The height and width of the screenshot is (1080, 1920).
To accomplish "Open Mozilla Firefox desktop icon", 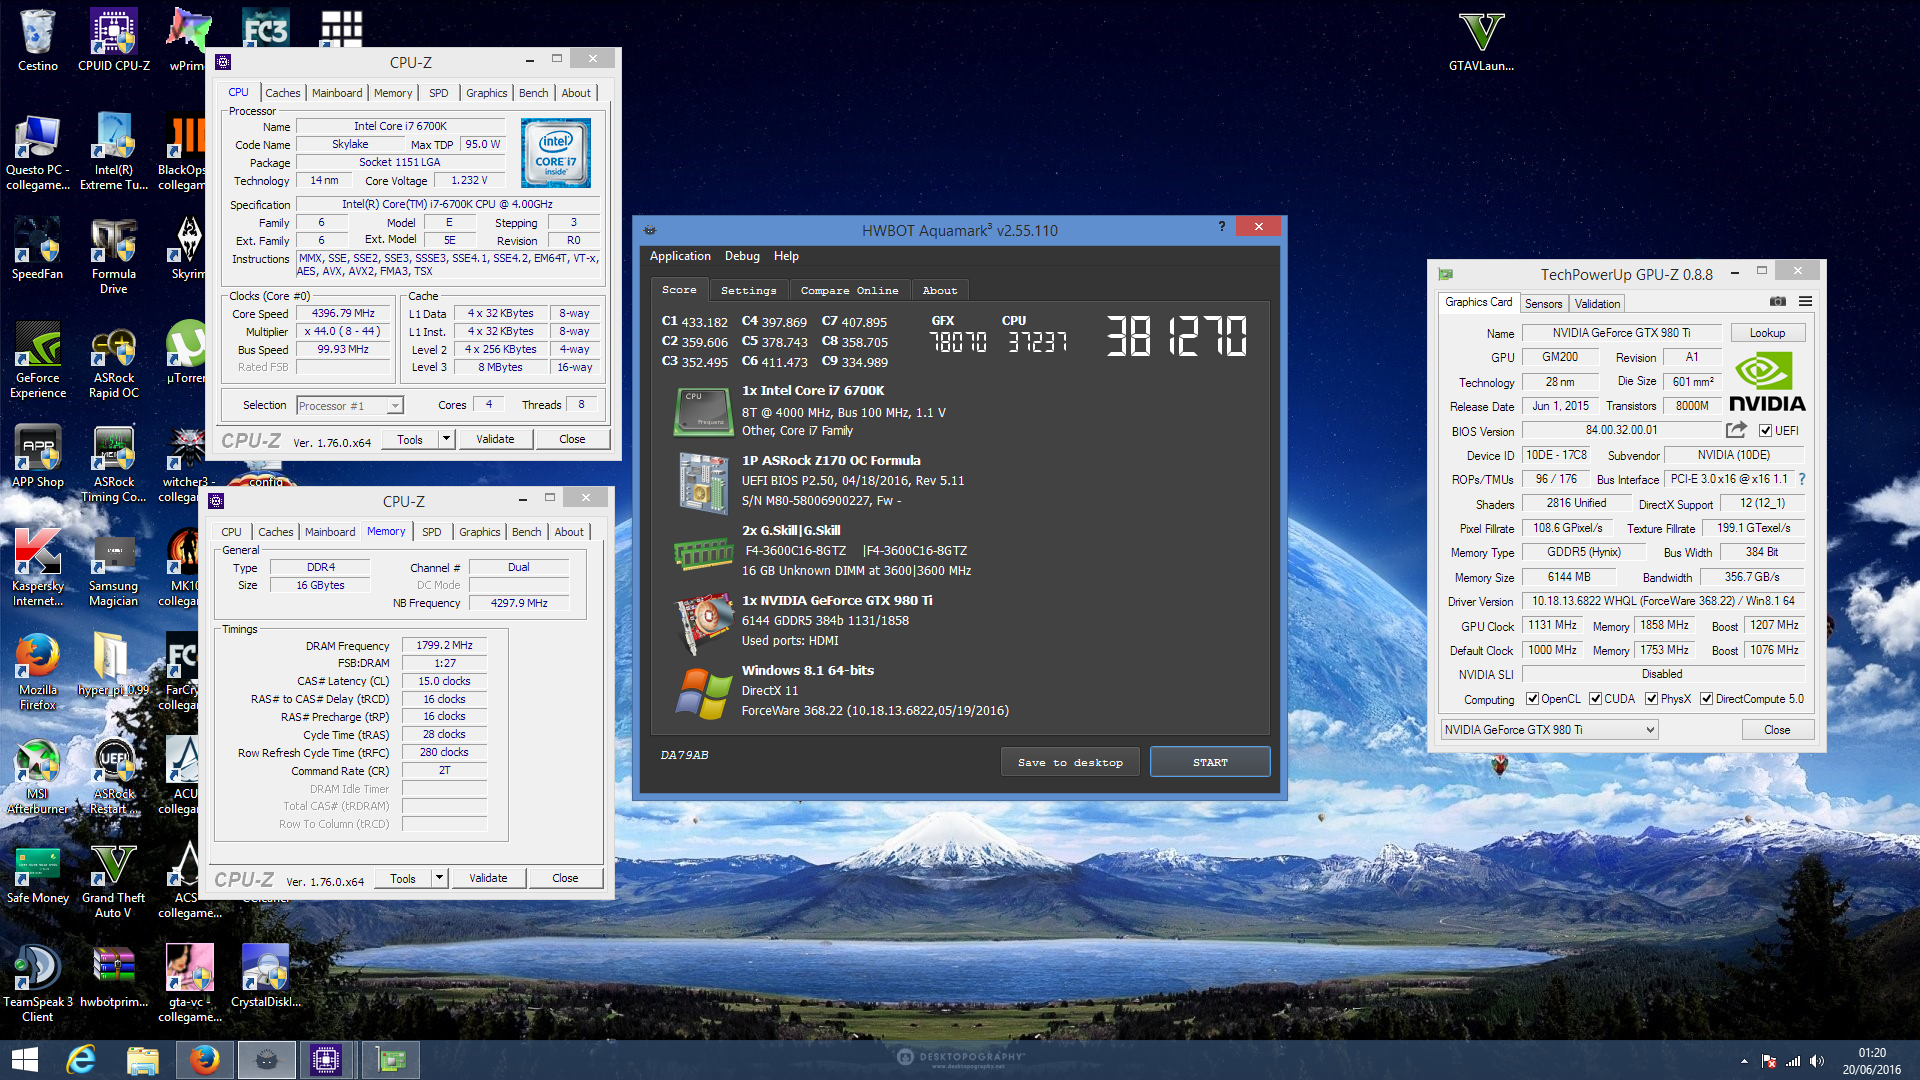I will (38, 672).
